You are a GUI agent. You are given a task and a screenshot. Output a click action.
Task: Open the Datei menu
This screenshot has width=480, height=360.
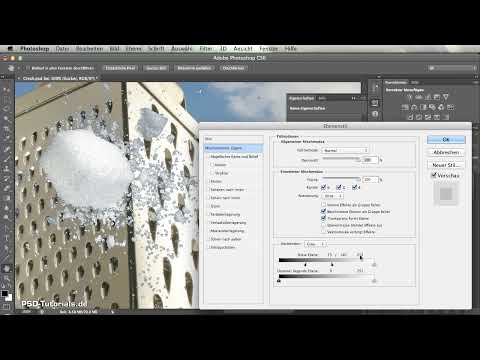click(x=62, y=49)
